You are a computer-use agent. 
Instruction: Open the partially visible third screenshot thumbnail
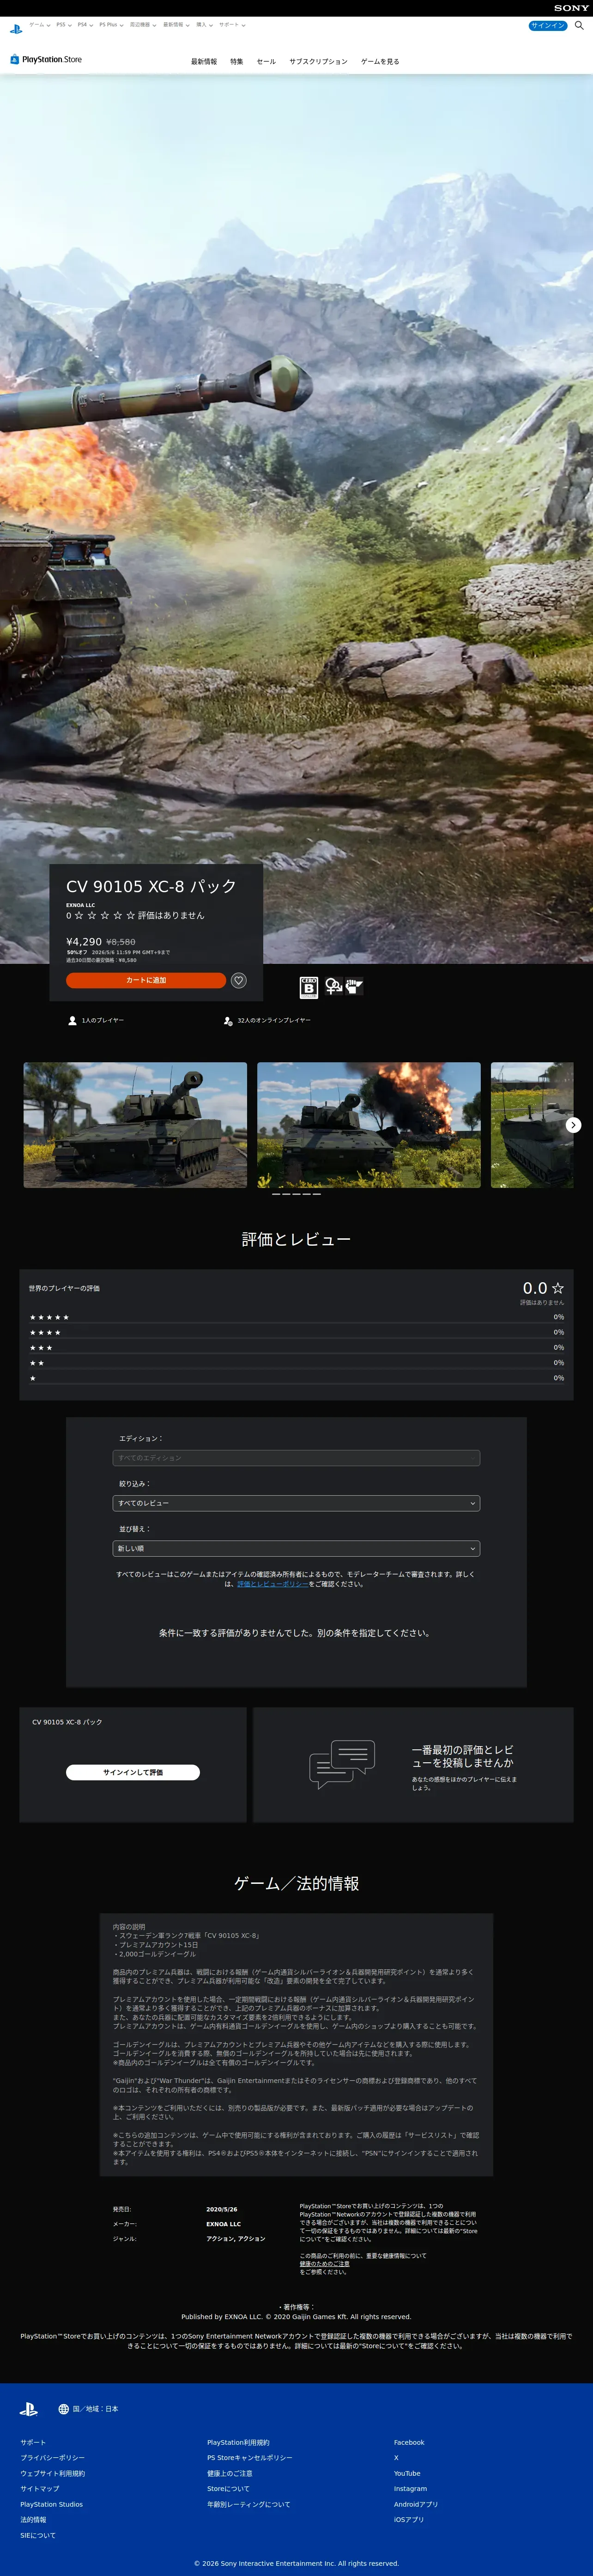click(x=532, y=1125)
